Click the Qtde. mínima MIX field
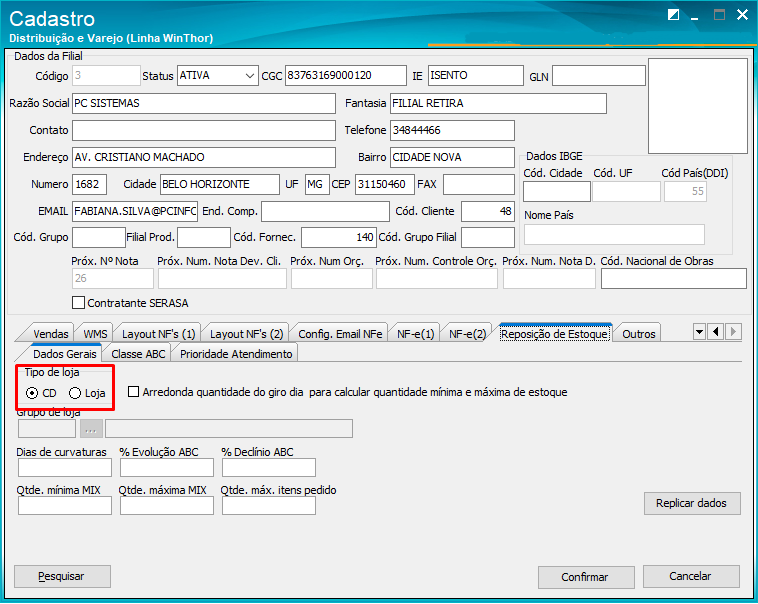Screen dimensions: 758x604 pos(65,506)
